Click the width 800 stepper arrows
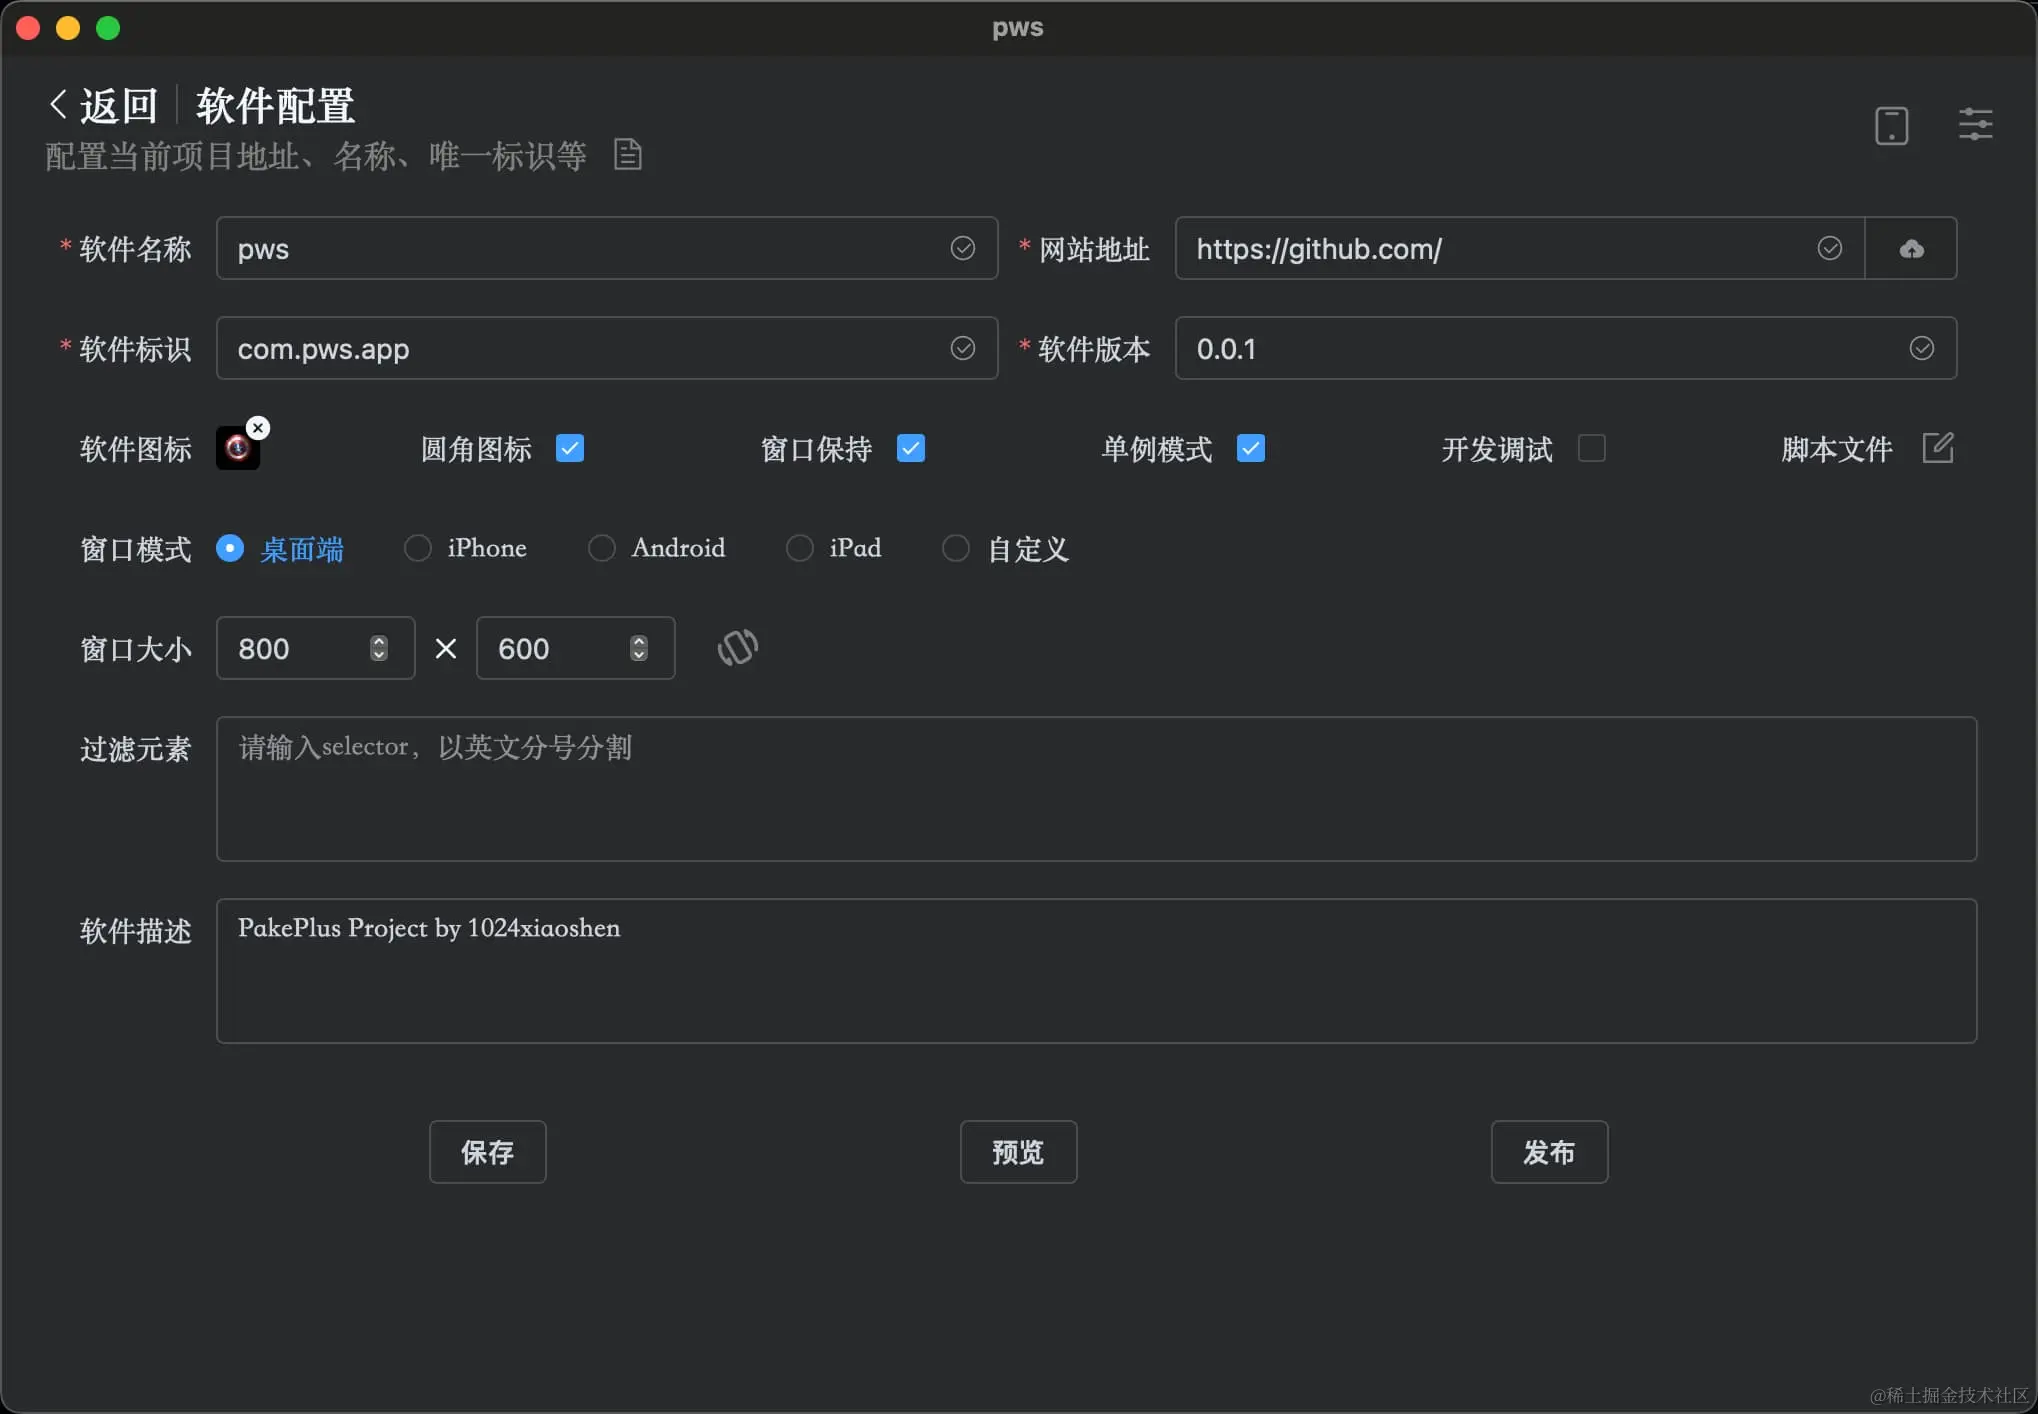Image resolution: width=2038 pixels, height=1414 pixels. pos(379,648)
